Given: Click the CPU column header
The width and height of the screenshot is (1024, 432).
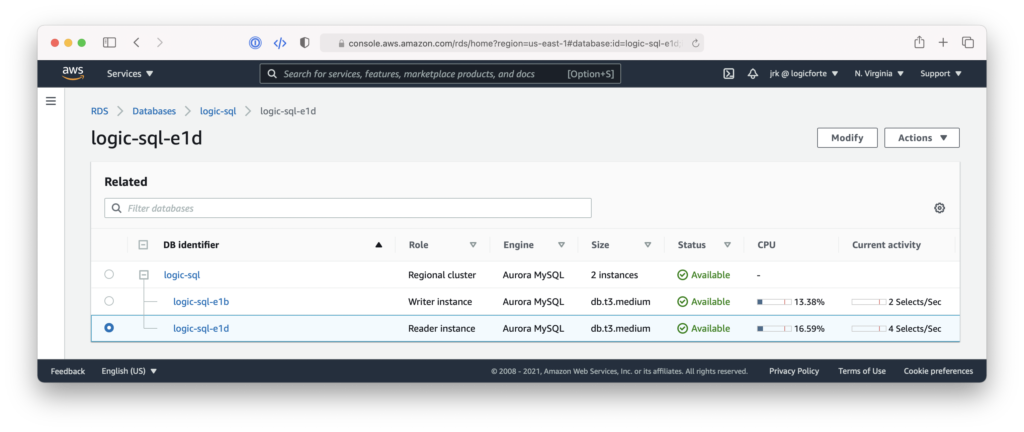Looking at the screenshot, I should [767, 245].
